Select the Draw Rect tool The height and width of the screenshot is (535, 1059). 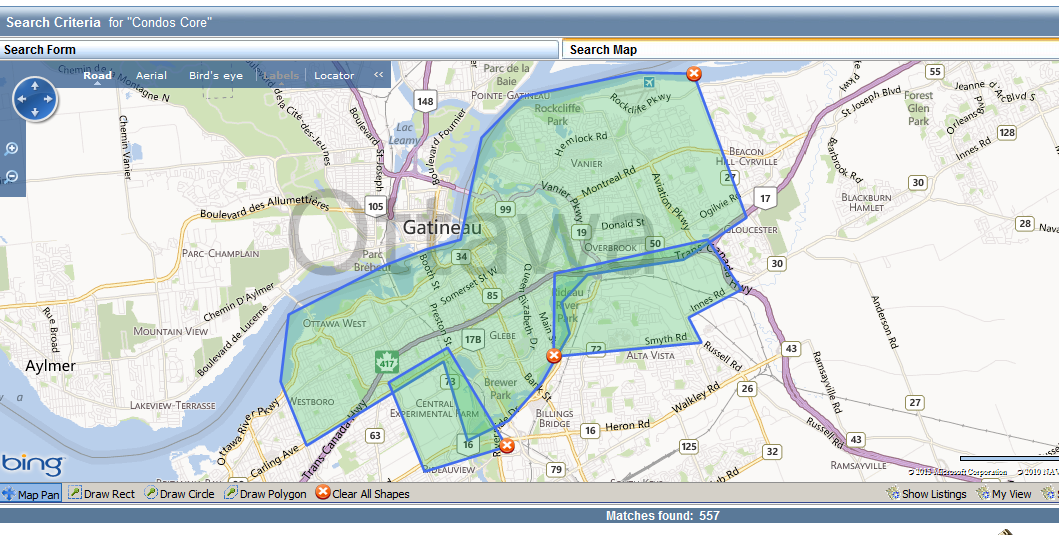tap(101, 494)
